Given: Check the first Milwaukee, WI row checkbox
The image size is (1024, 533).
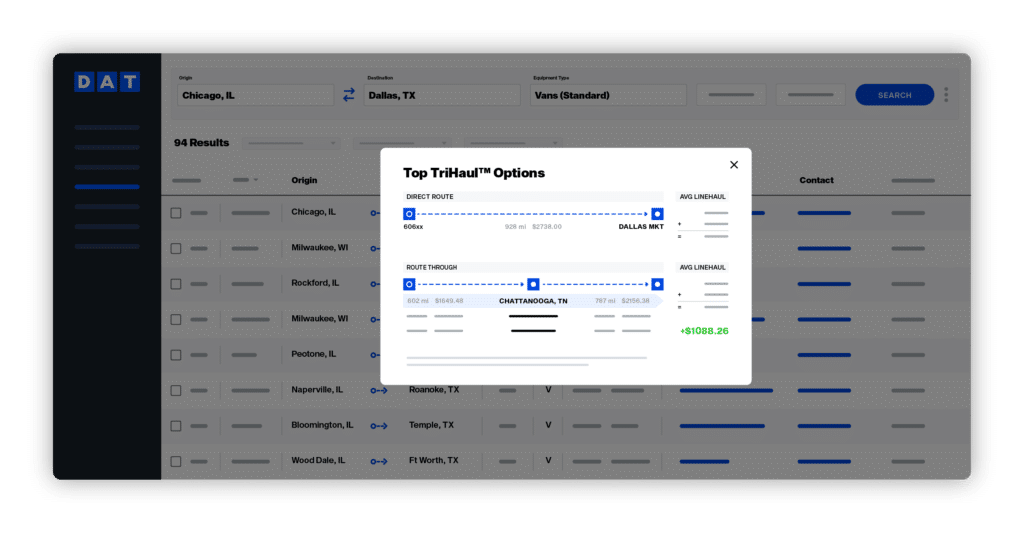Looking at the screenshot, I should pos(176,248).
